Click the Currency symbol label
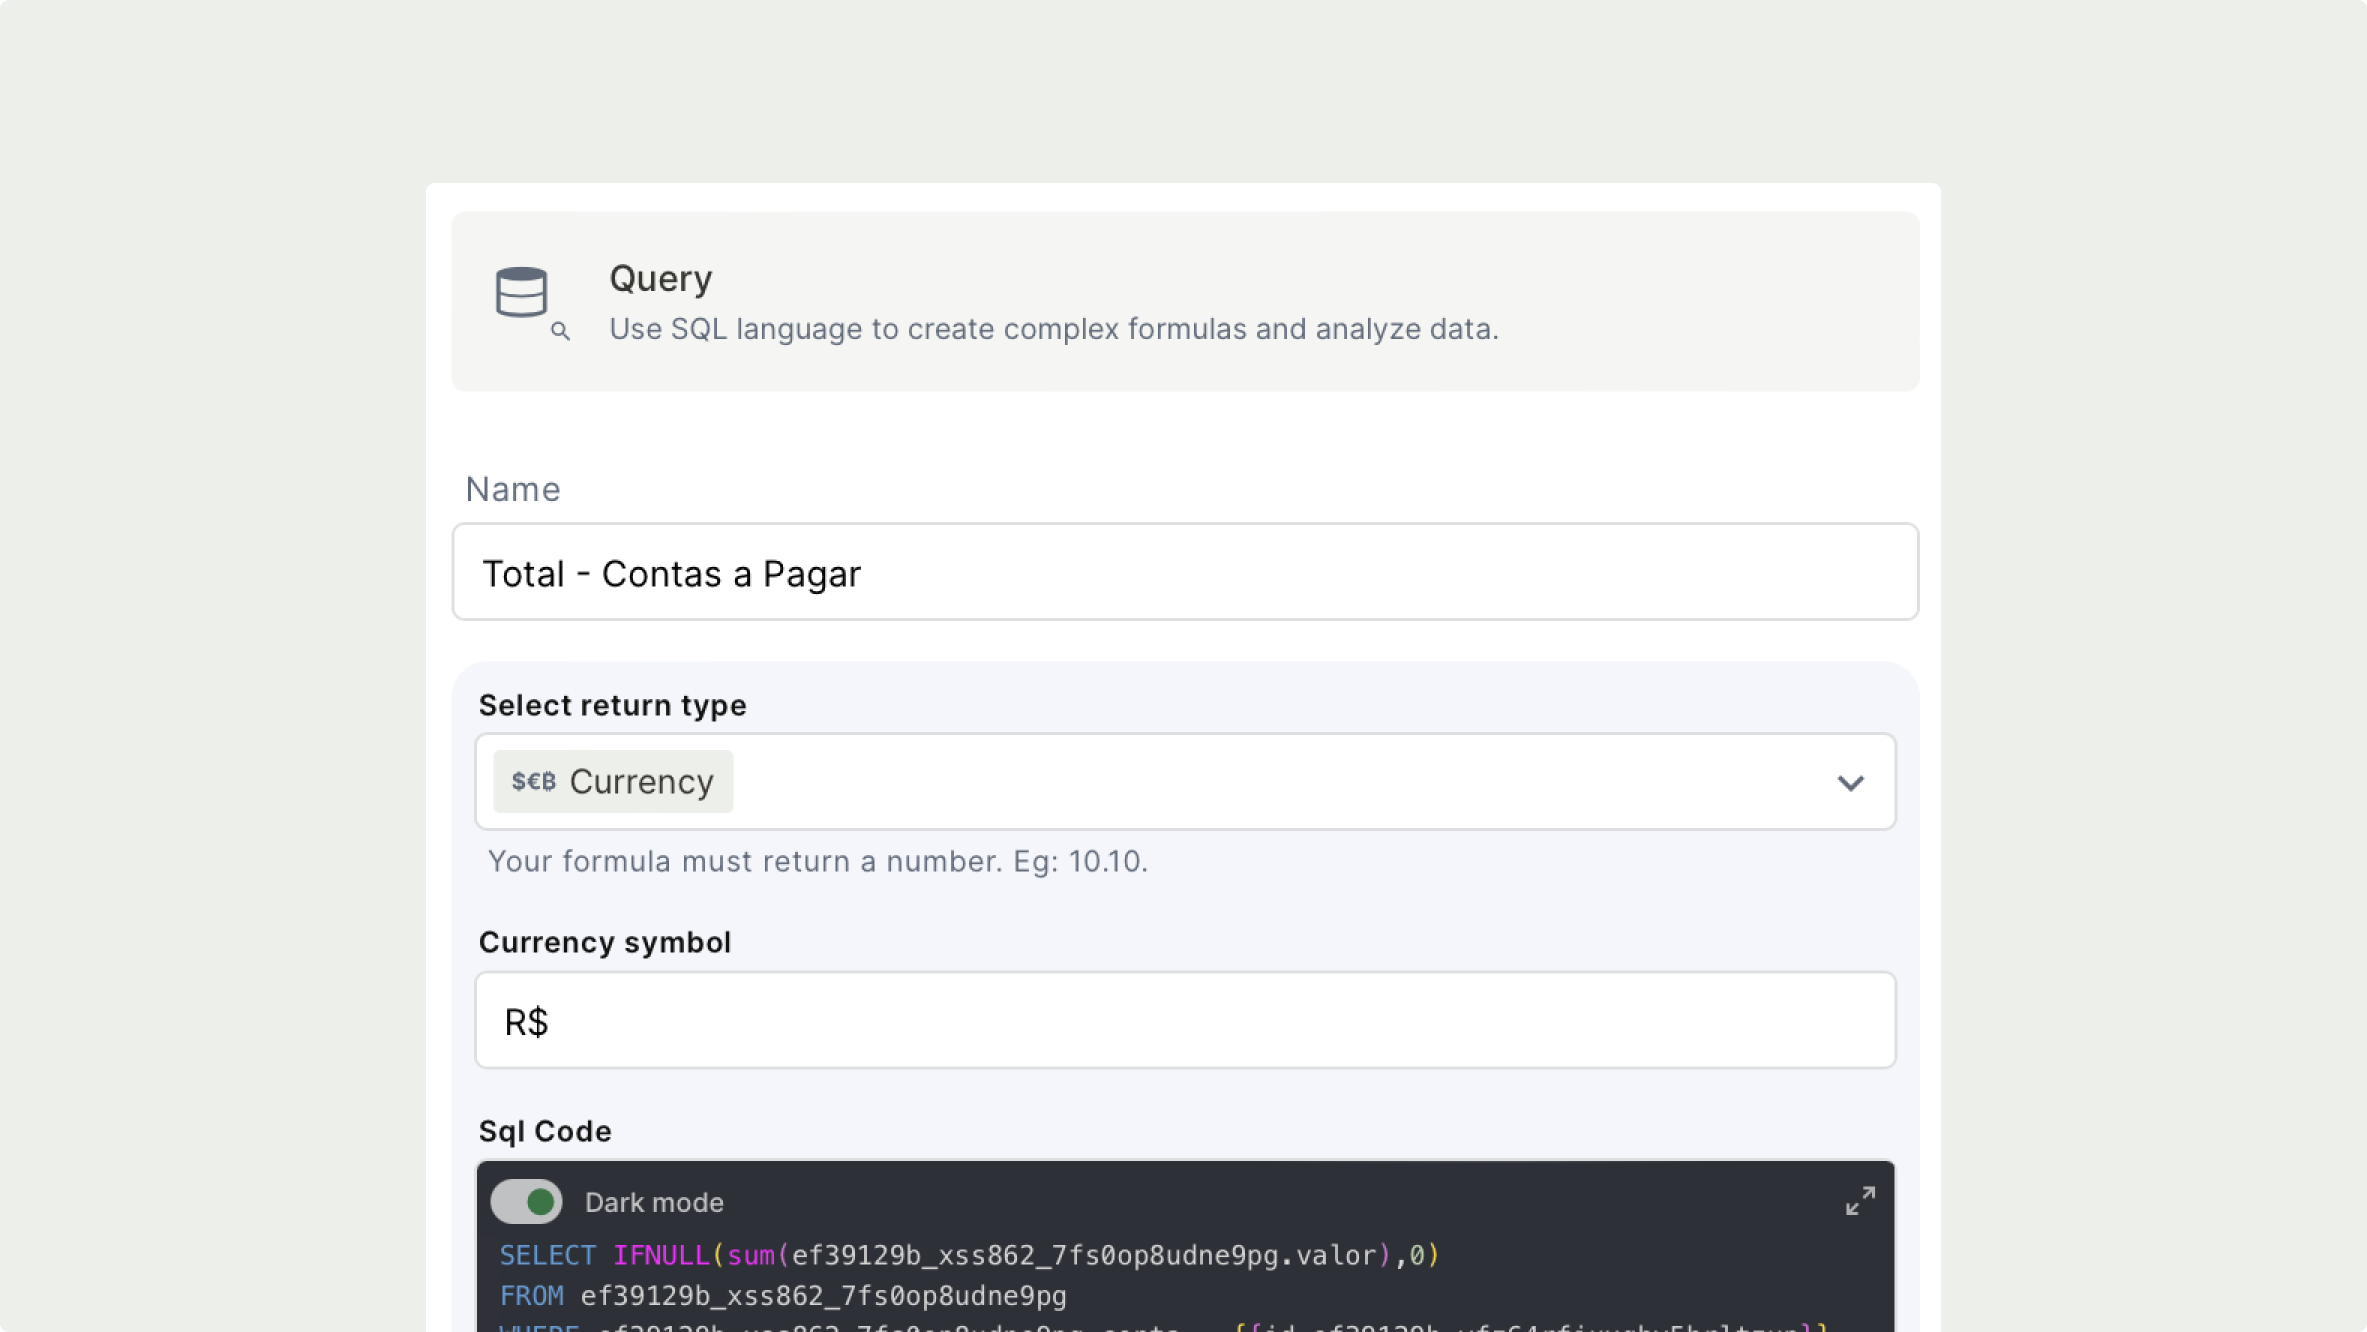2367x1332 pixels. [x=604, y=942]
